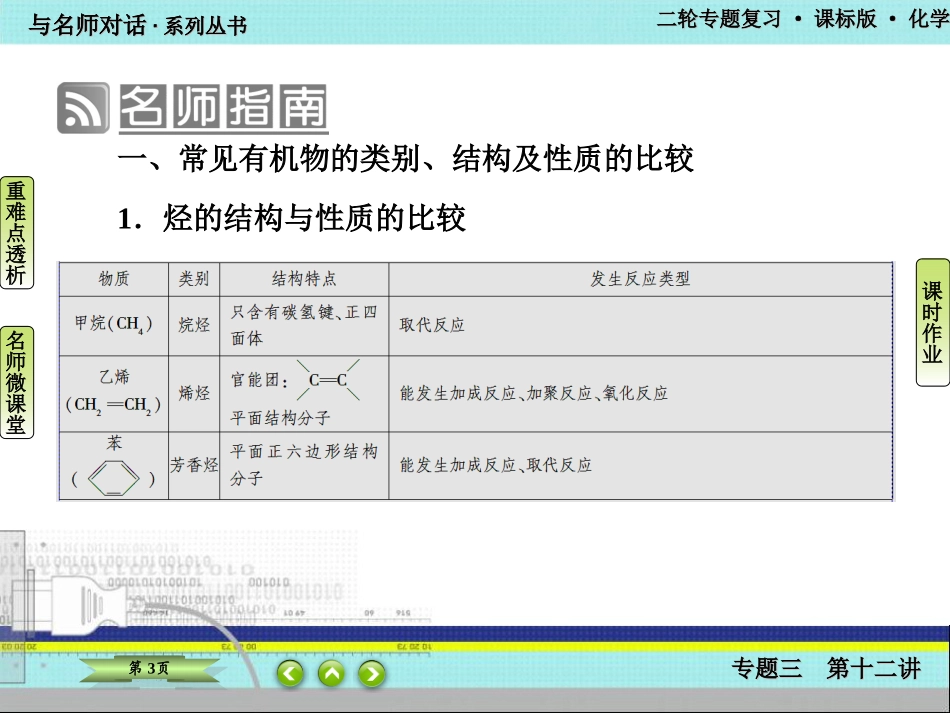Click the 二轮专题复习 header text
Screen dimensions: 950x713
(x=719, y=19)
